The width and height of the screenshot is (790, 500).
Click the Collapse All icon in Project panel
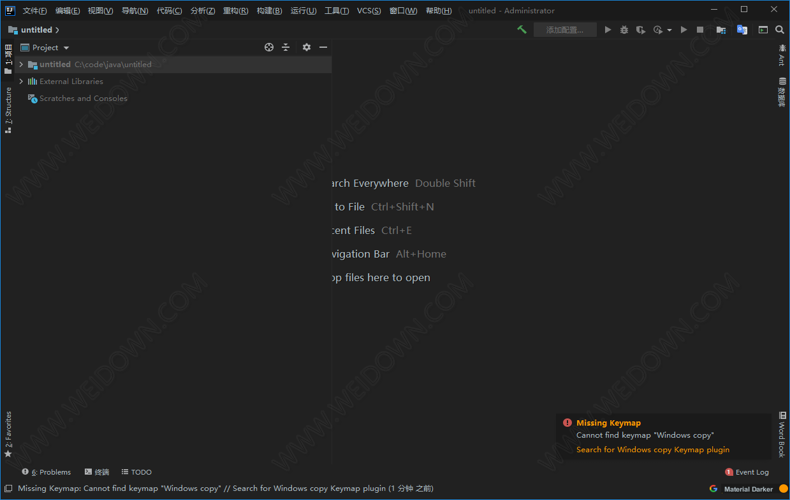(286, 47)
